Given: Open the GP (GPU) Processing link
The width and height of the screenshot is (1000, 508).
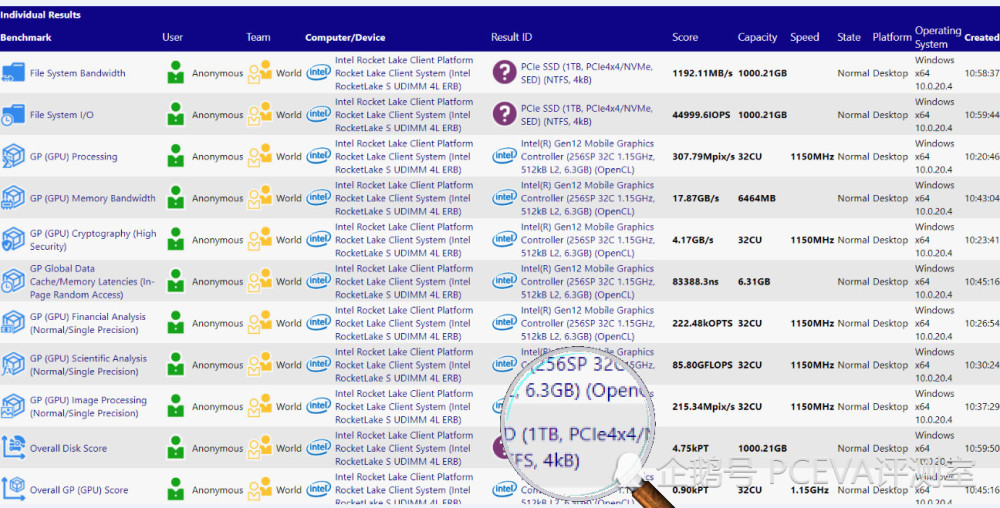Looking at the screenshot, I should point(73,157).
